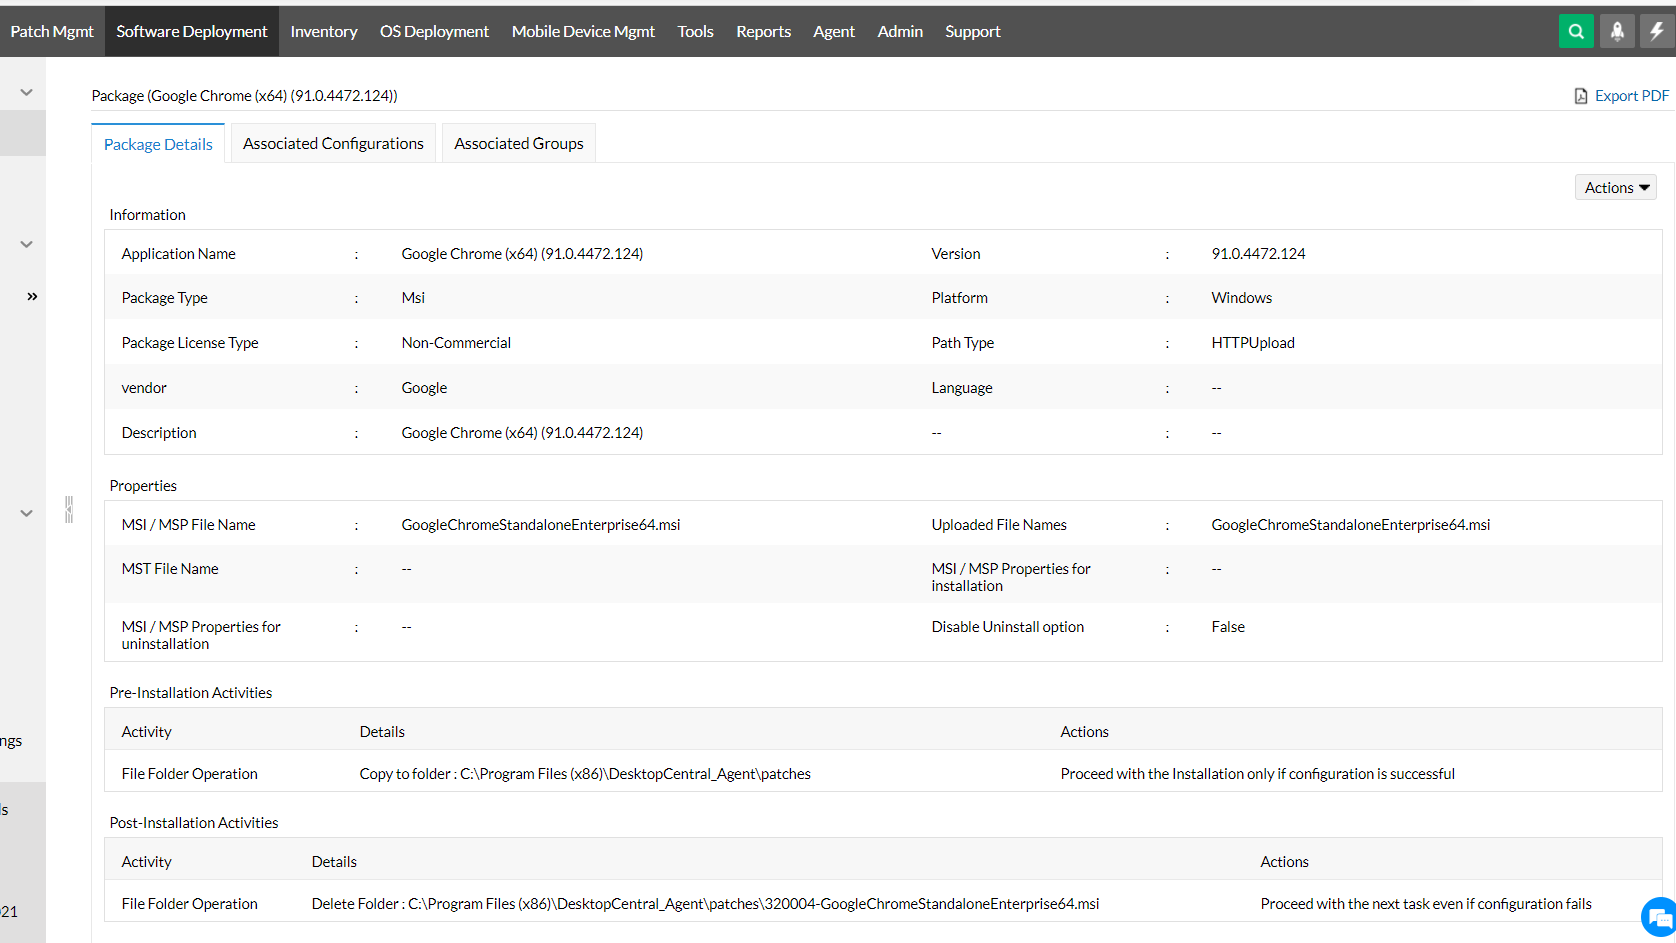1676x943 pixels.
Task: Click the MST File Name label
Action: pos(170,569)
